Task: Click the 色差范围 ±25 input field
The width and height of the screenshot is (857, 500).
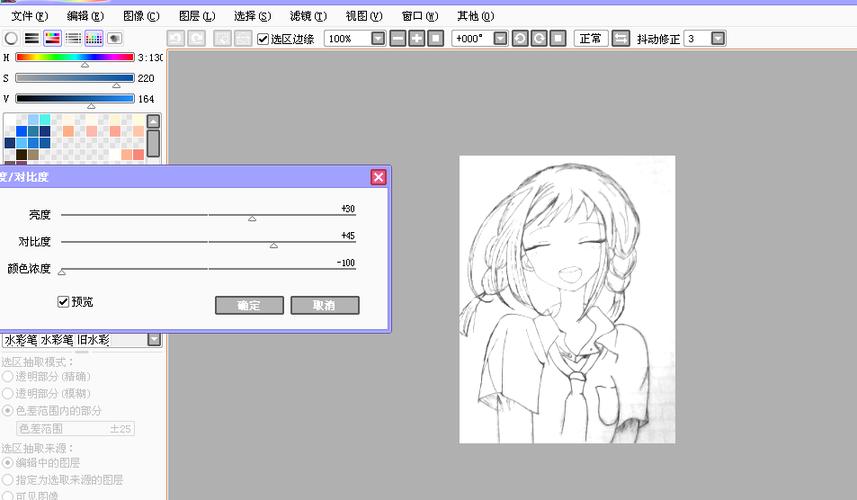Action: (76, 428)
